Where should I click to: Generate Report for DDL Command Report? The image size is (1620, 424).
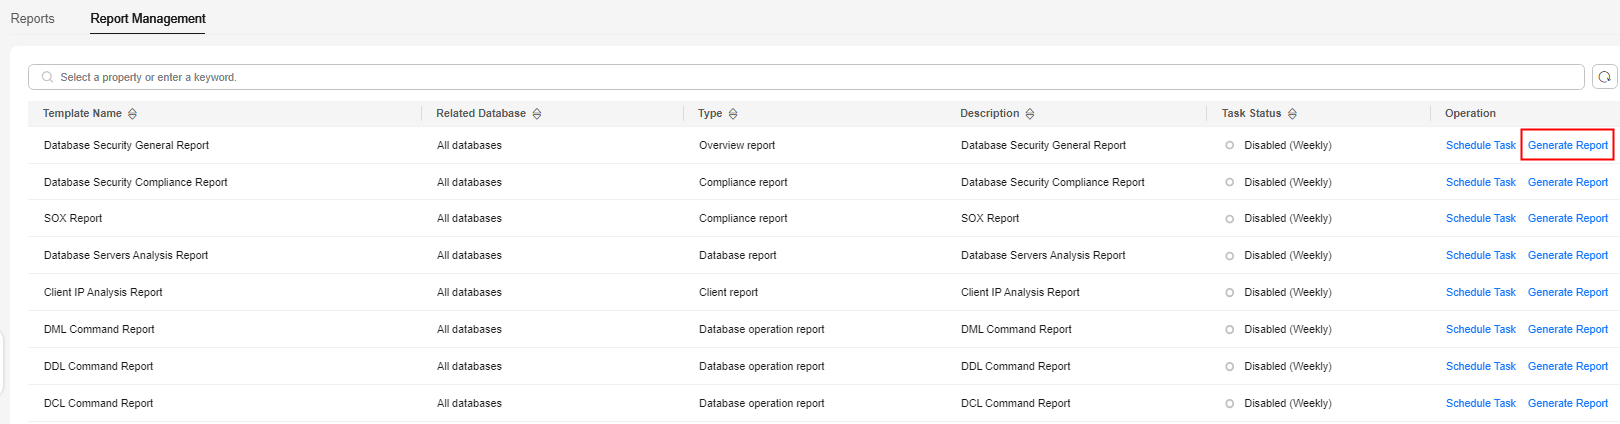pos(1567,366)
